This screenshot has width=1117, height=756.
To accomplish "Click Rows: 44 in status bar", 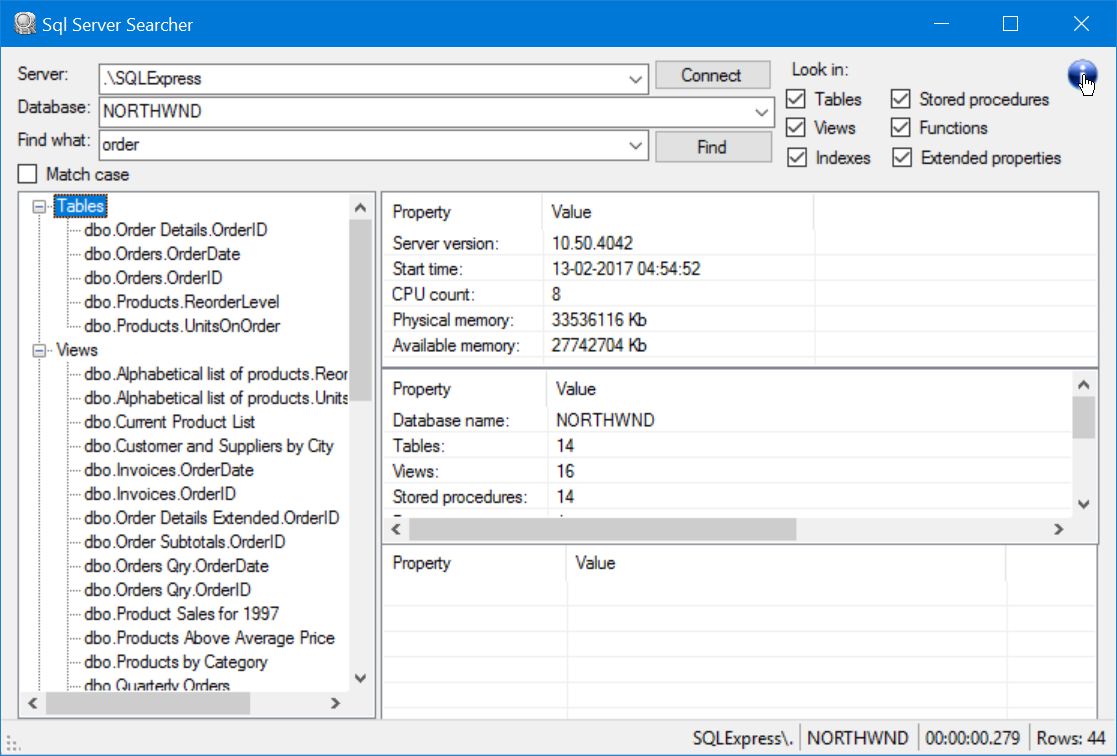I will pos(1071,738).
